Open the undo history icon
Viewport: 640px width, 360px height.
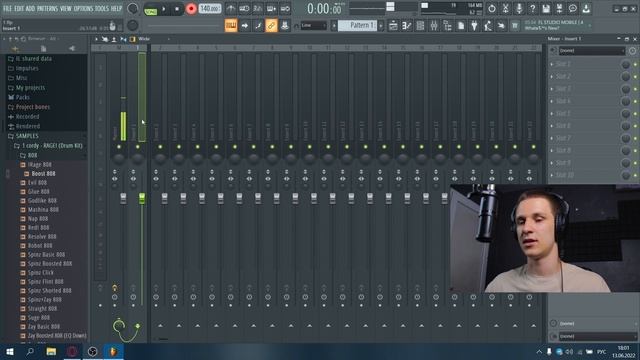tap(492, 9)
